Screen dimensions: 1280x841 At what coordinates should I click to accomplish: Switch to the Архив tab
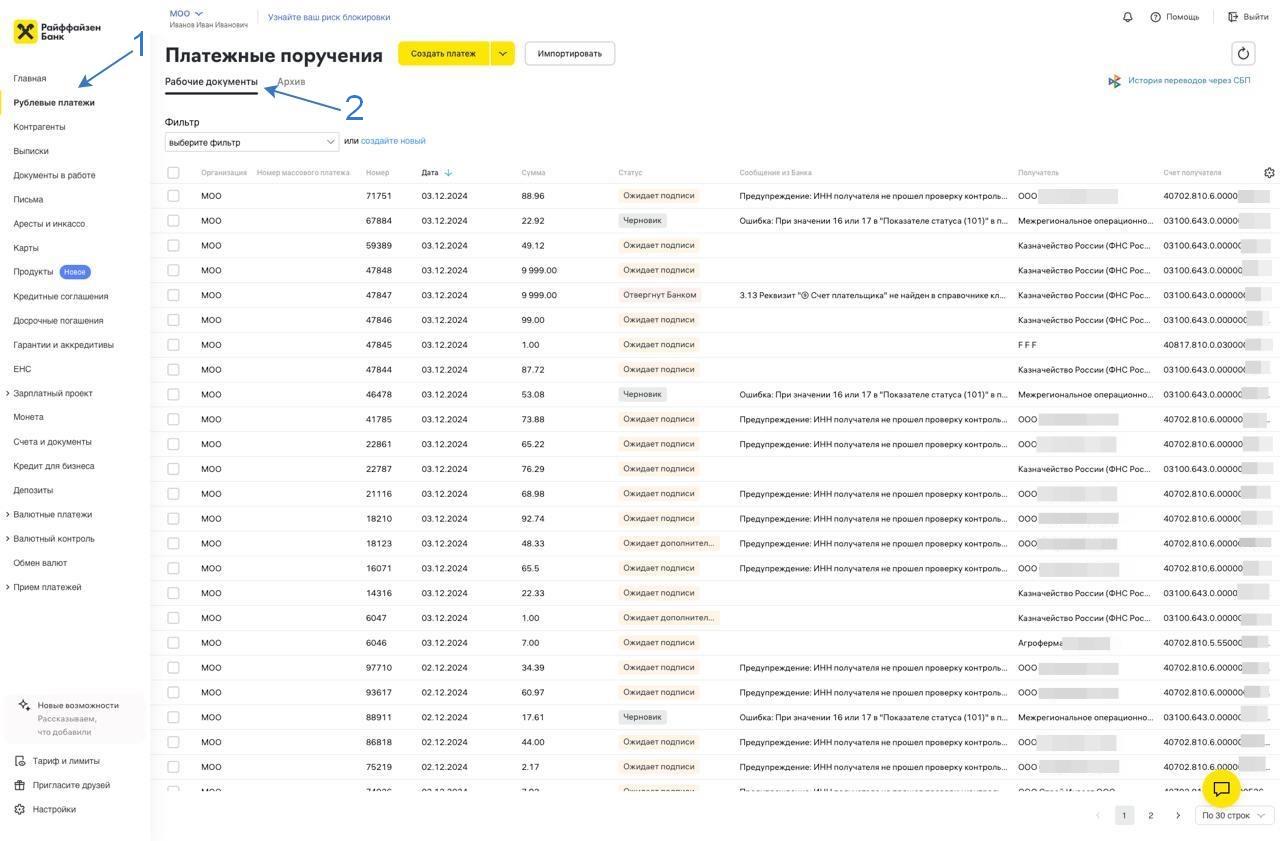(291, 82)
